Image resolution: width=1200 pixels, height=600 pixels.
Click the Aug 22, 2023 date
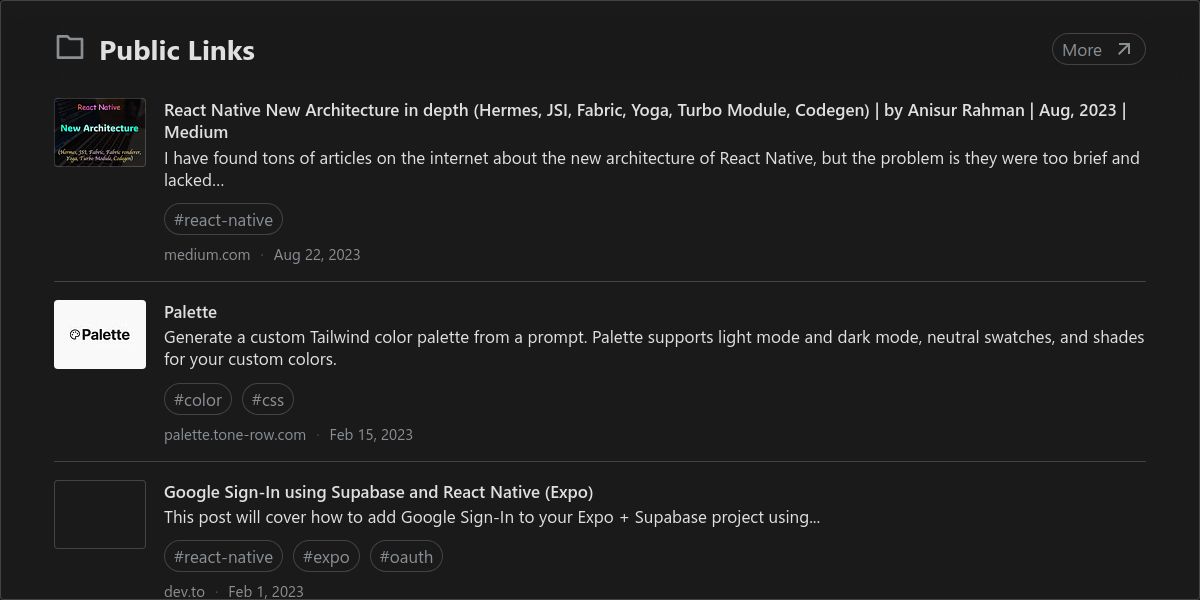tap(317, 255)
